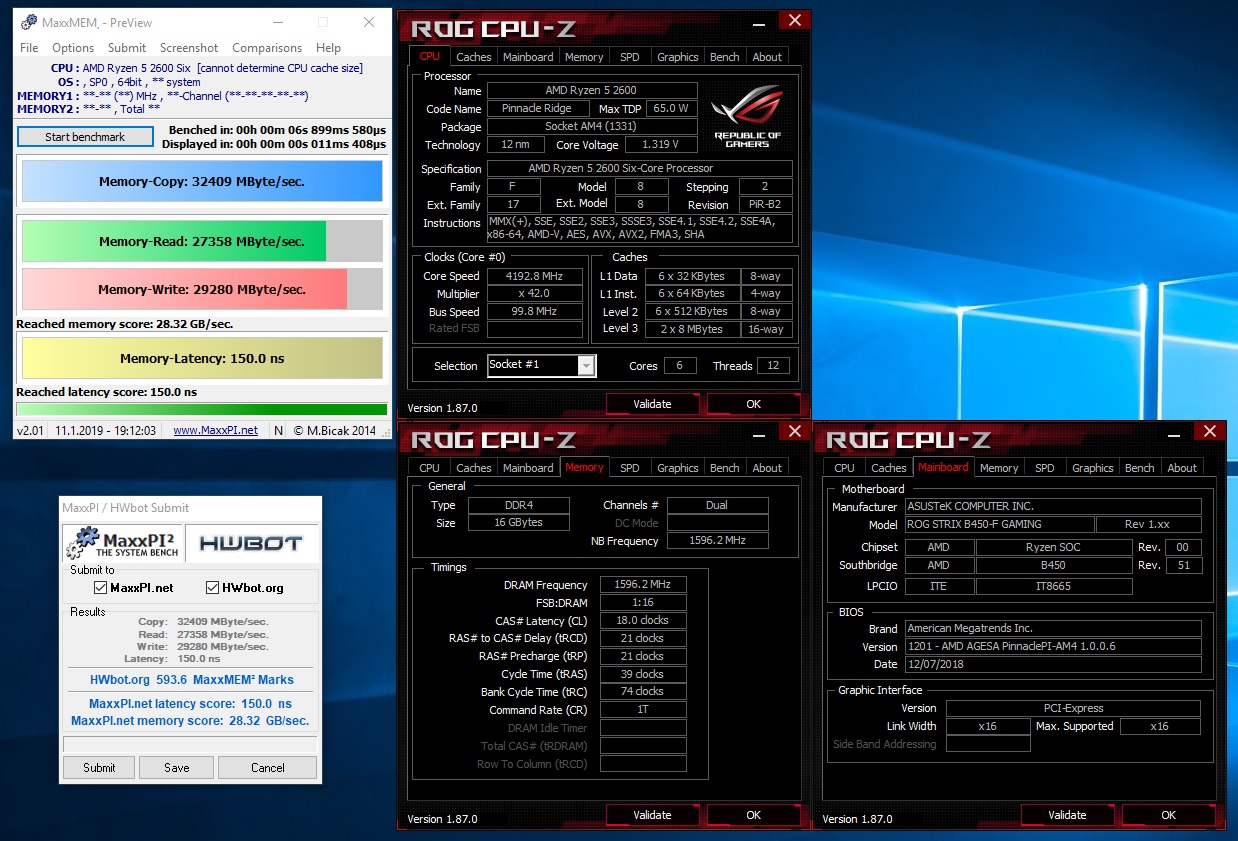Click the N cell in MaxxMEM status bar
Viewport: 1238px width, 841px height.
coord(278,430)
